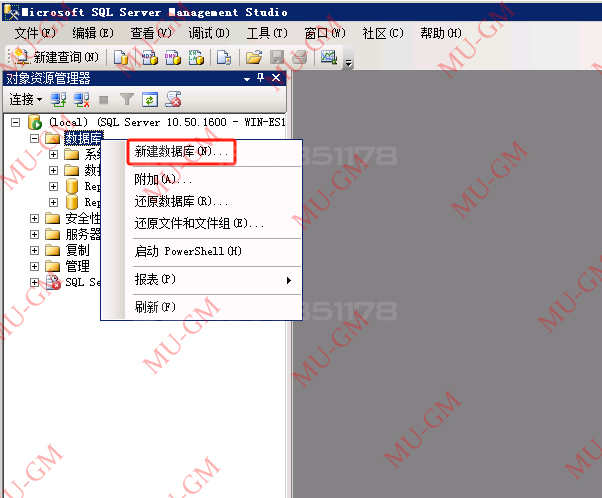The height and width of the screenshot is (498, 602).
Task: Toggle auto-hide pin of Object Explorer
Action: (x=261, y=78)
